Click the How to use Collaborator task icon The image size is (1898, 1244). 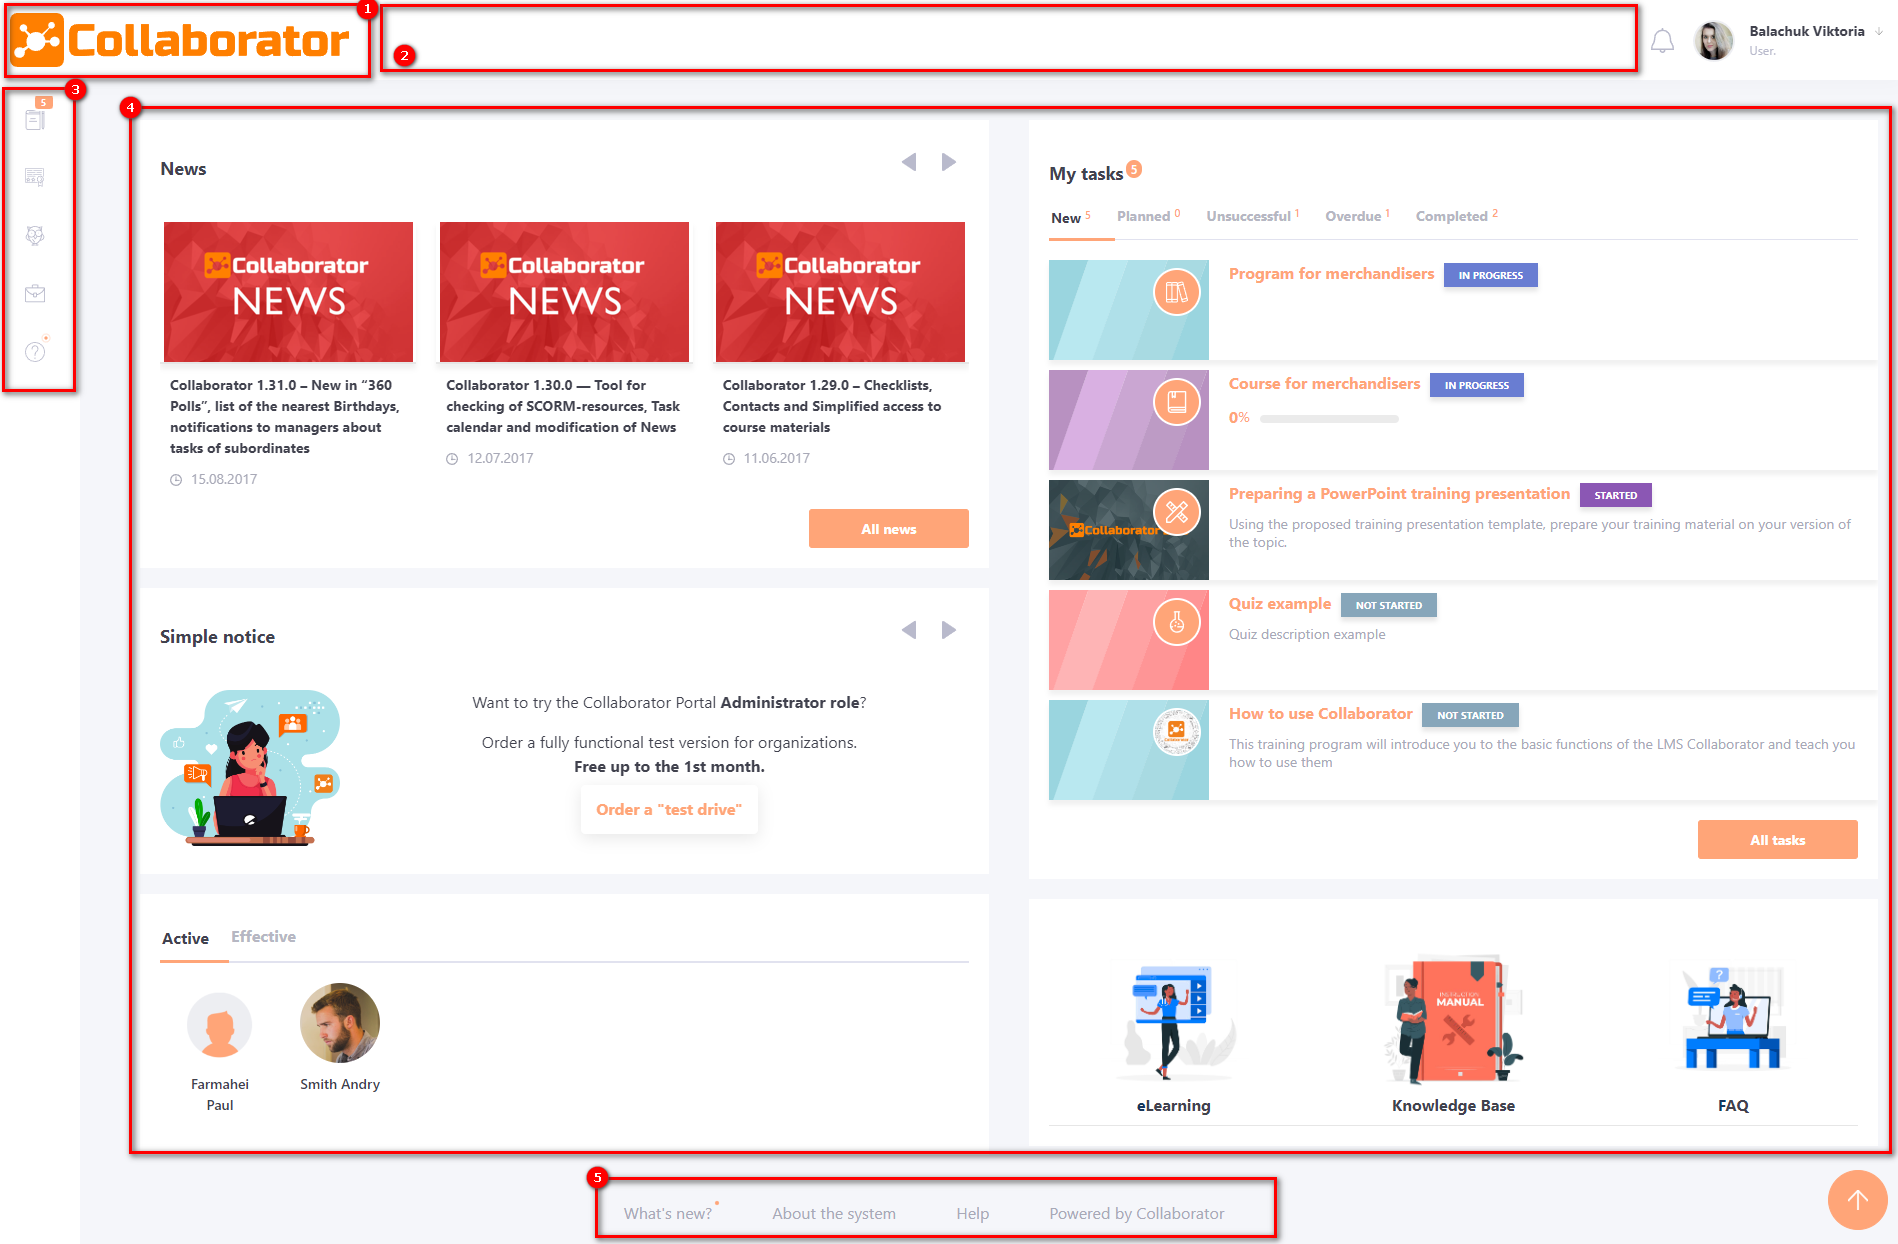(1177, 733)
